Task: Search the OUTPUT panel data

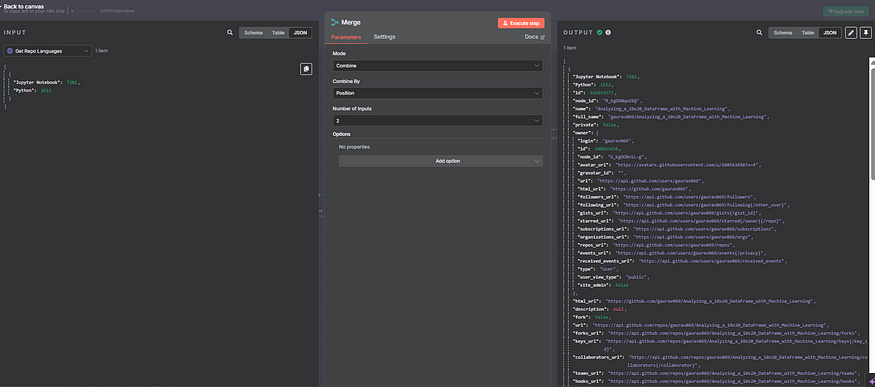Action: [x=759, y=33]
